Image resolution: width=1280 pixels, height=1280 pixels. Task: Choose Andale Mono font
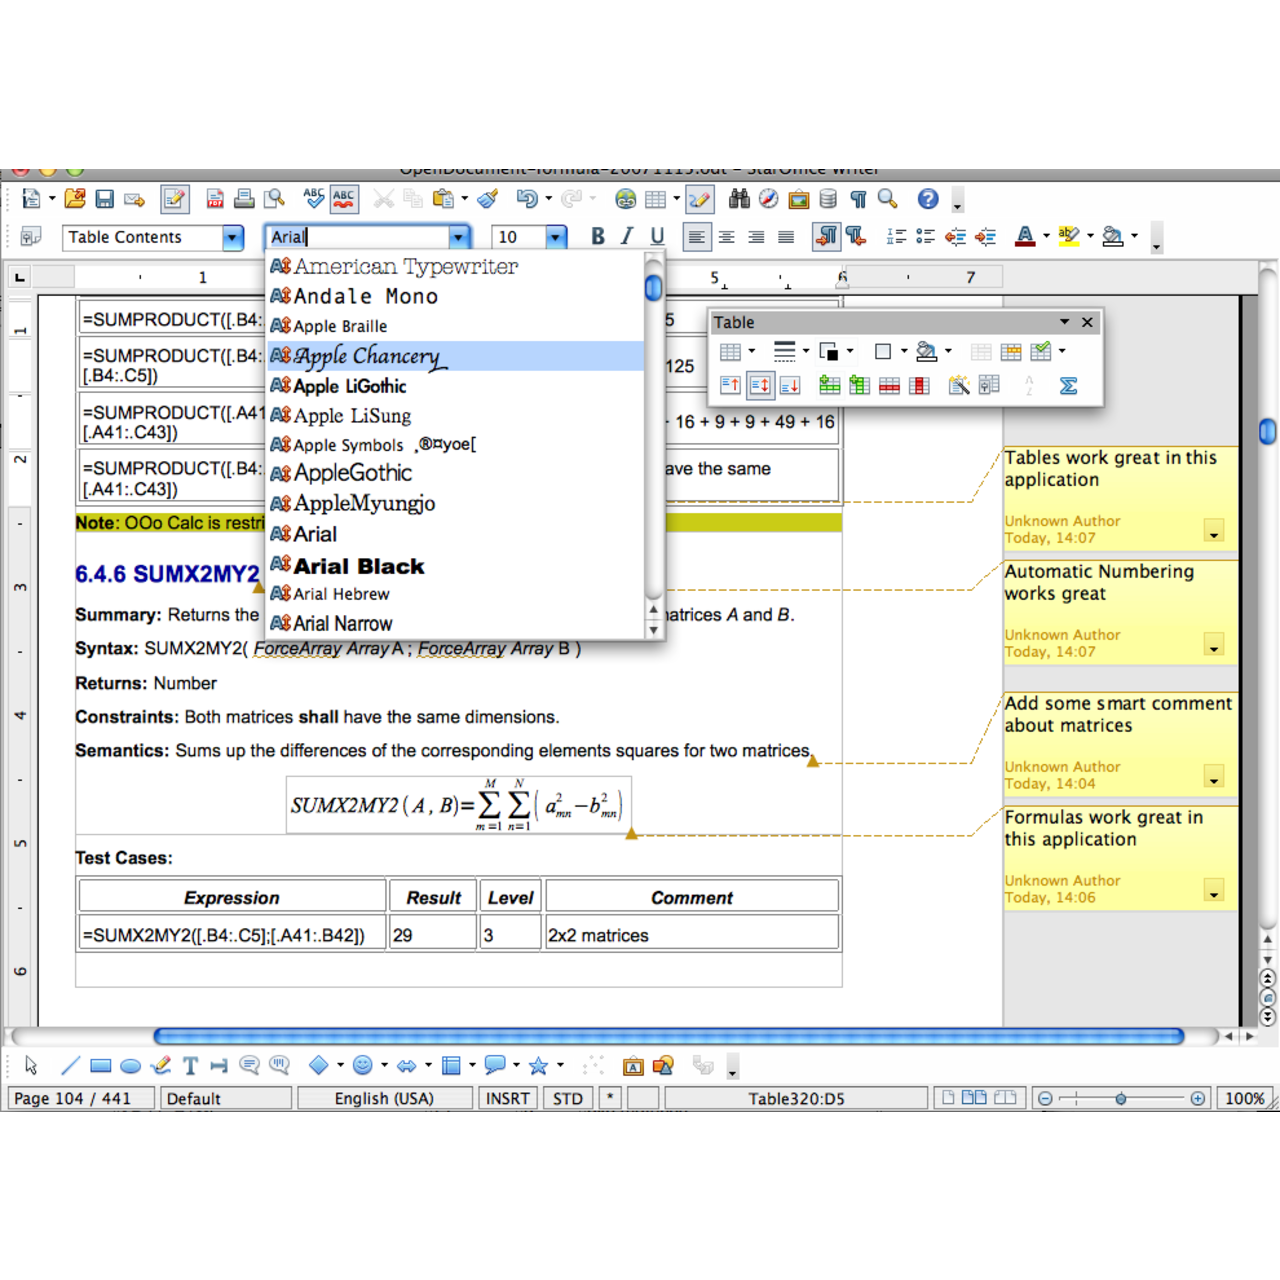(x=455, y=296)
